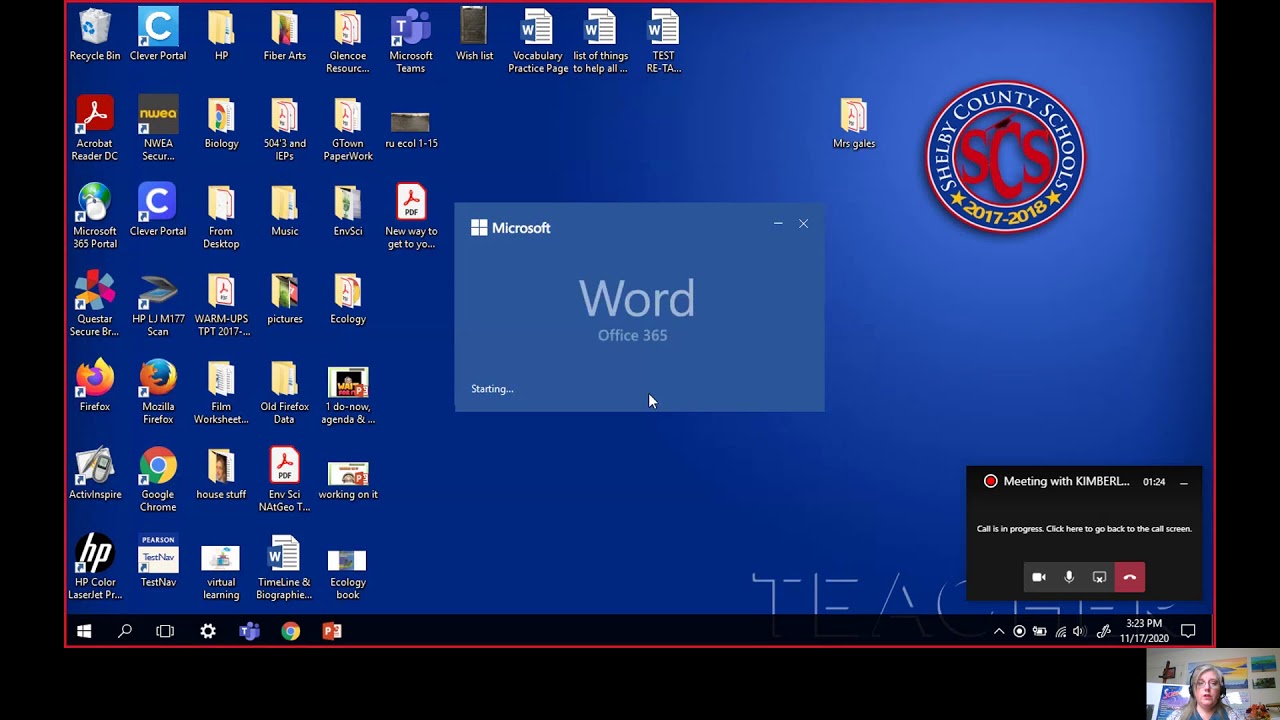
Task: Open the Glencoe Resources folder
Action: 348,41
